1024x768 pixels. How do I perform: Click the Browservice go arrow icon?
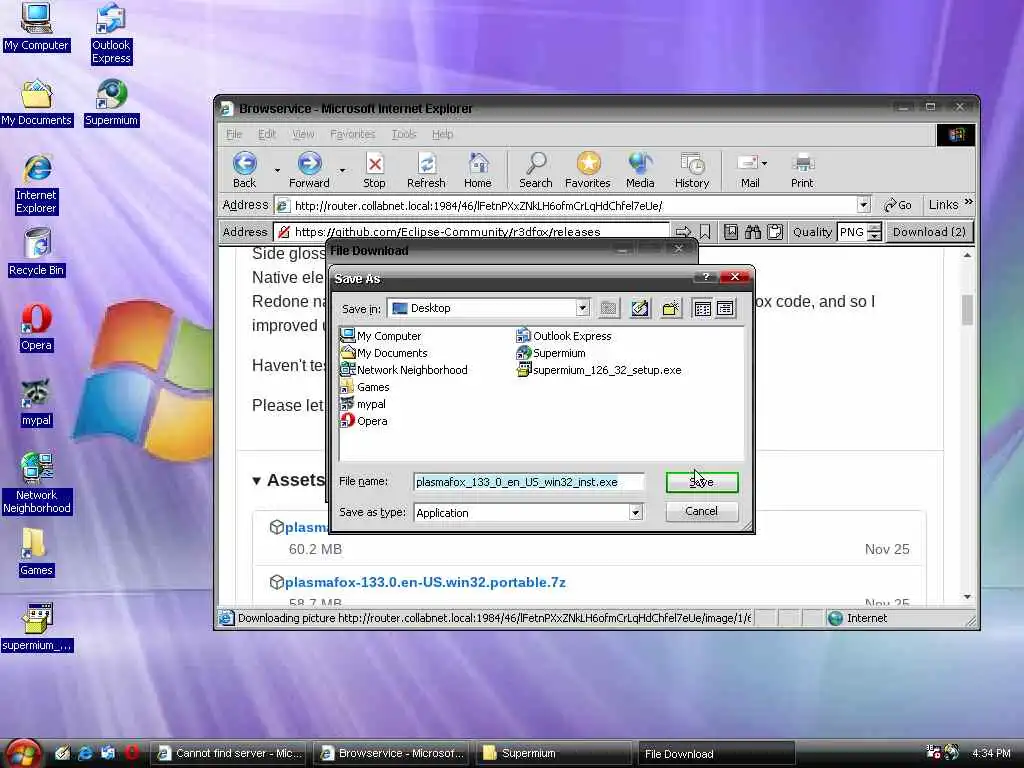coord(683,232)
